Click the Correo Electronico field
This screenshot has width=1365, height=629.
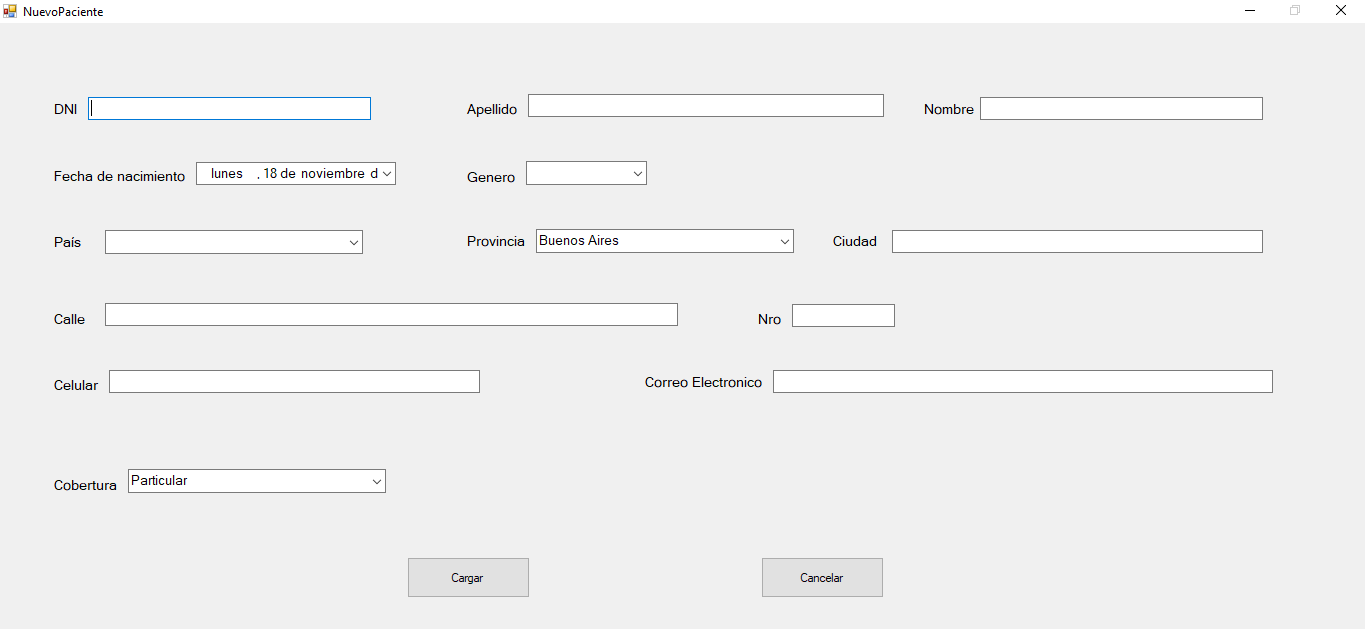(x=1022, y=381)
